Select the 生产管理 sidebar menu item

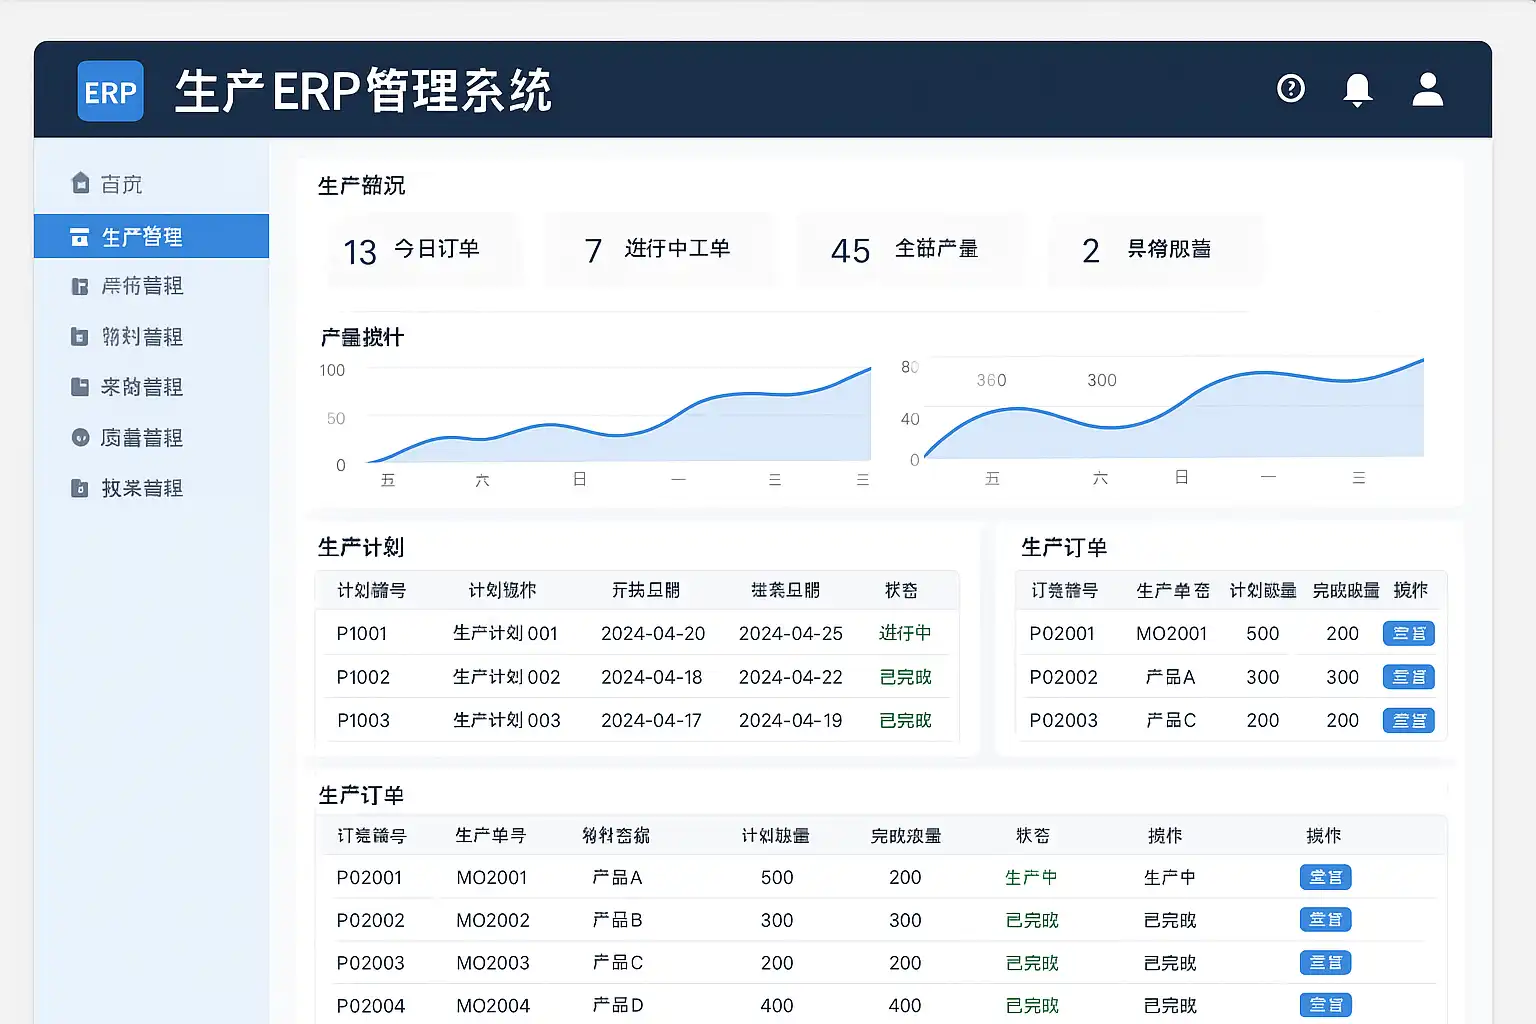click(x=142, y=237)
